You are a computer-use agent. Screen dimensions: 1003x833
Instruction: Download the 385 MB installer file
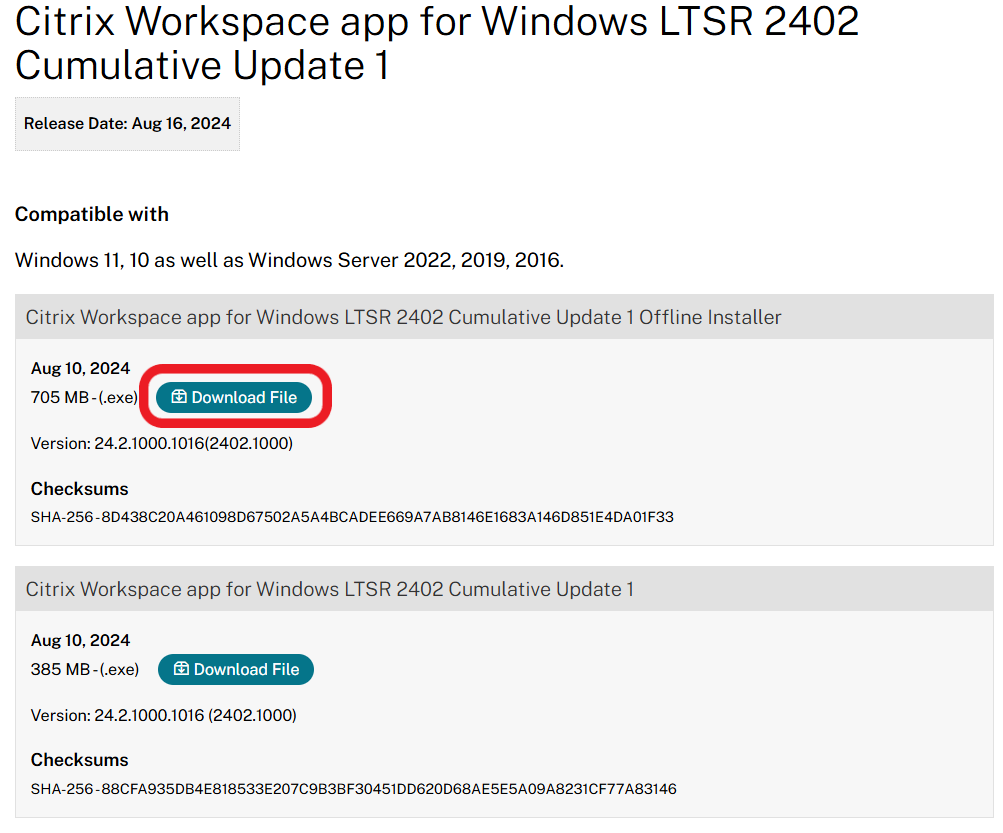click(236, 669)
